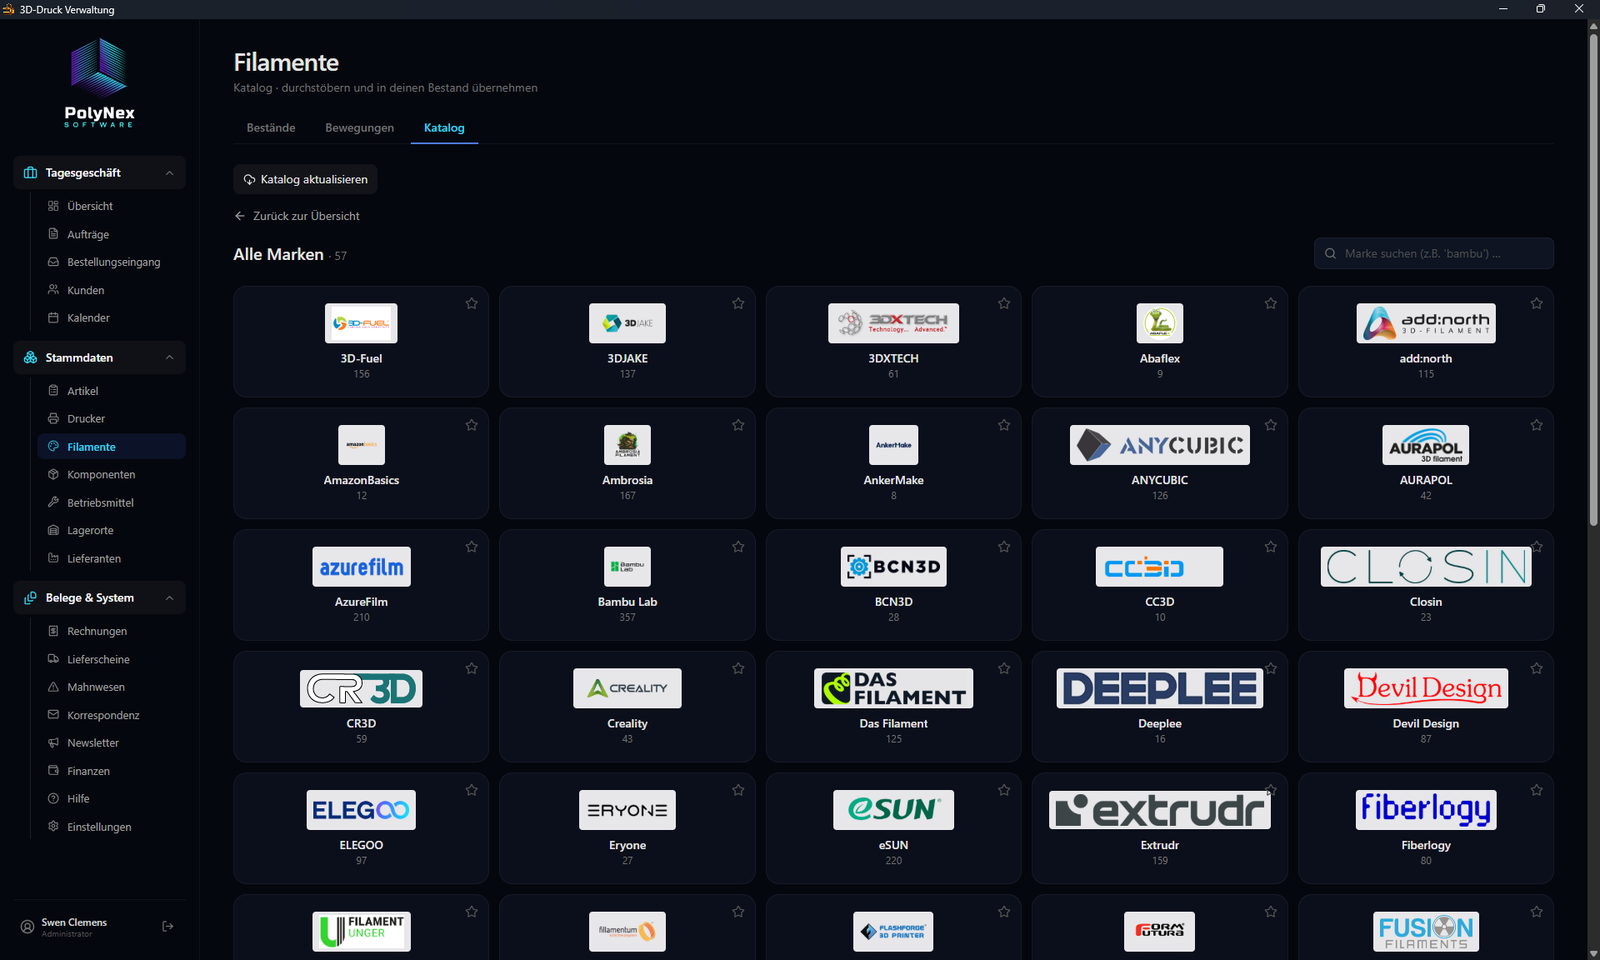The height and width of the screenshot is (960, 1600).
Task: Open the AzureFilm brand card
Action: [361, 584]
